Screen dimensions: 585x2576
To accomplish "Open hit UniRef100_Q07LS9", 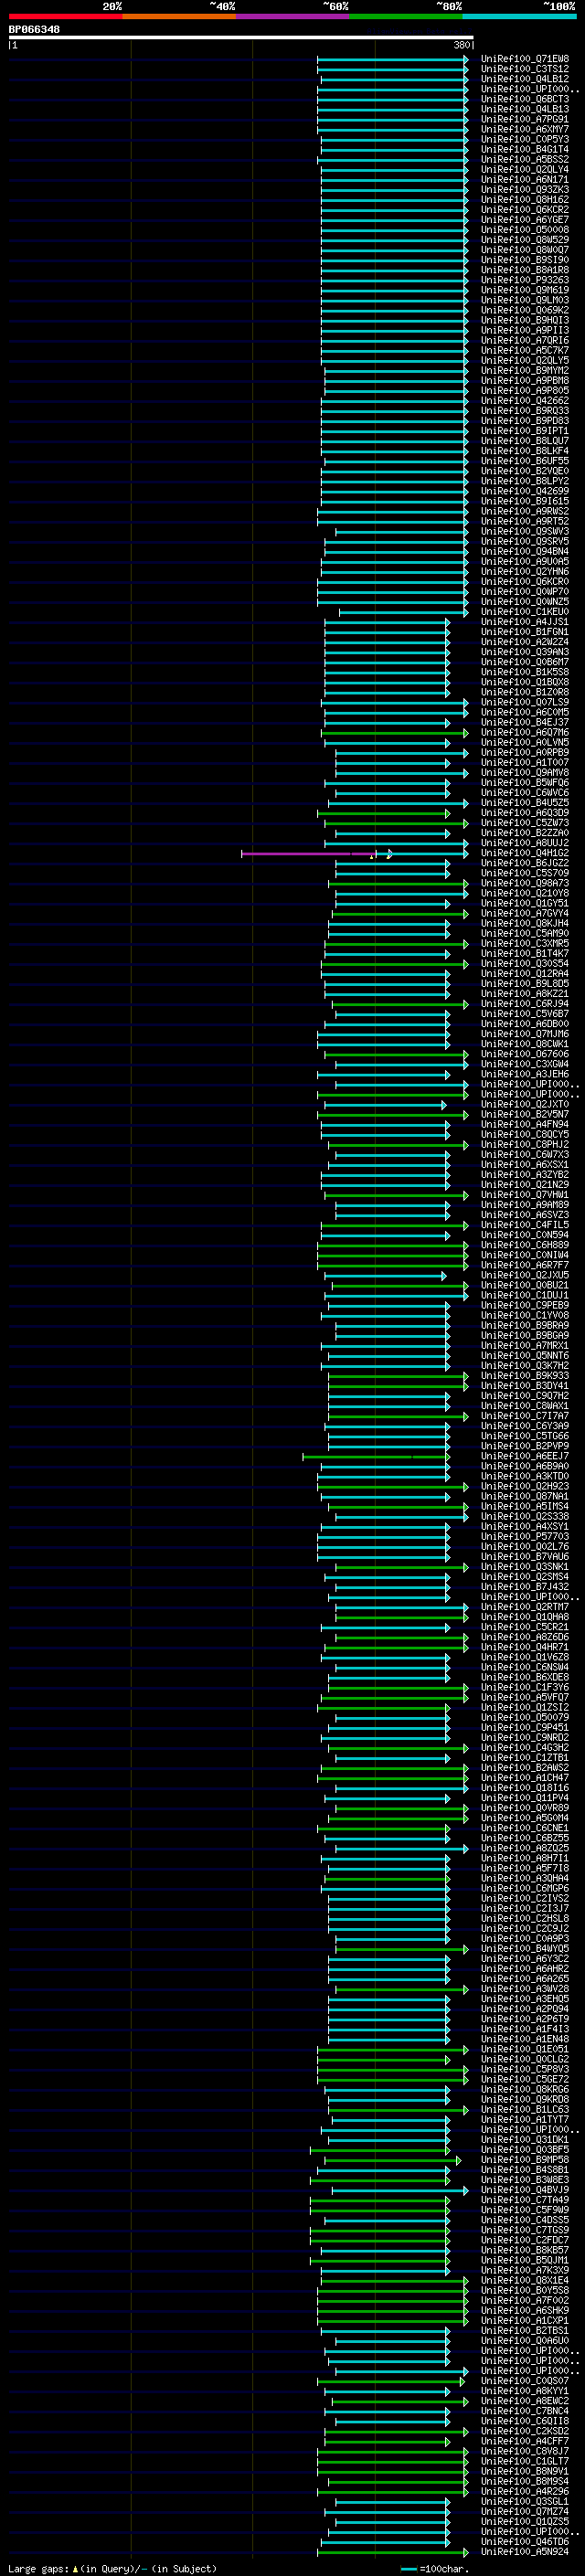I will pos(525,702).
